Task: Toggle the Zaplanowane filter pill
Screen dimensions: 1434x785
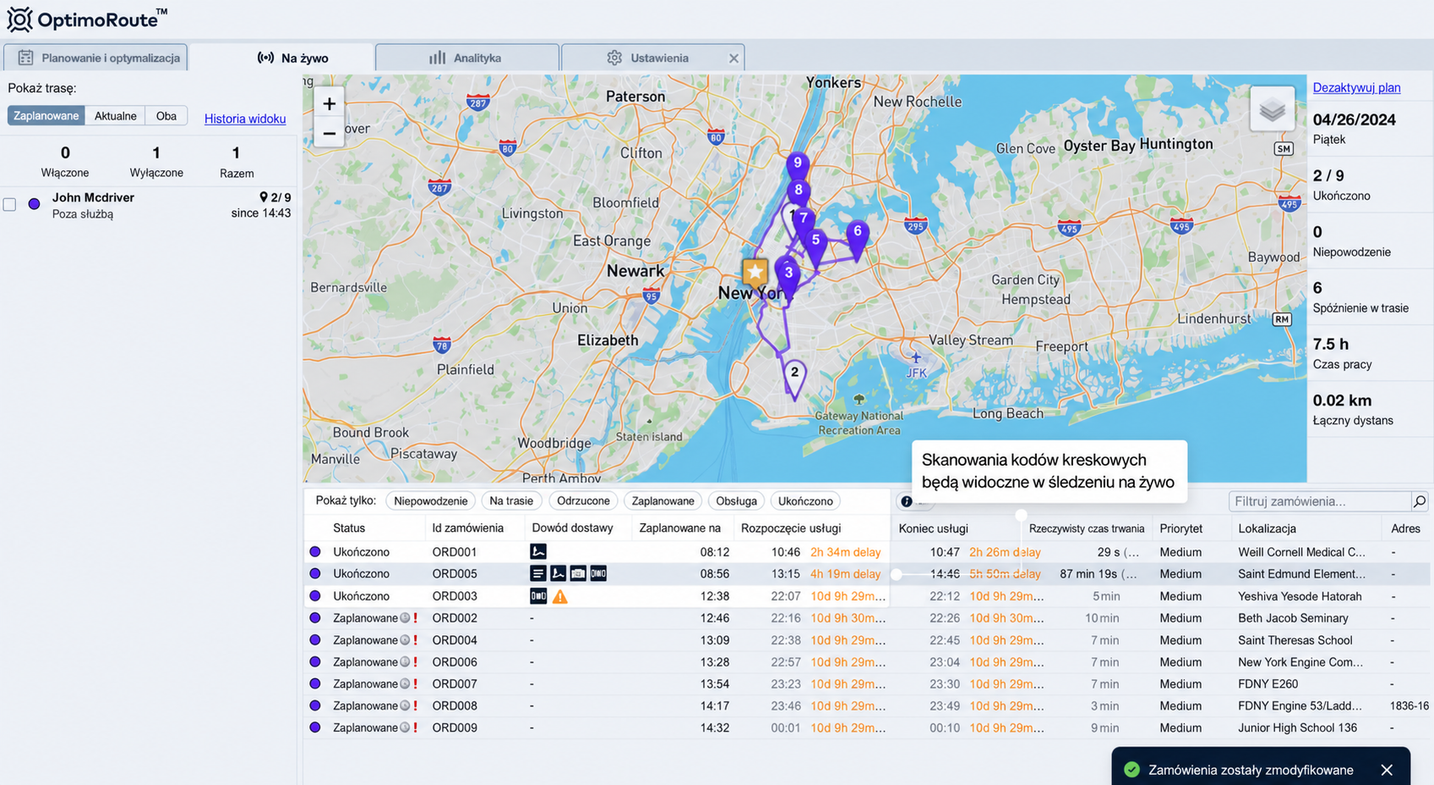Action: tap(663, 501)
